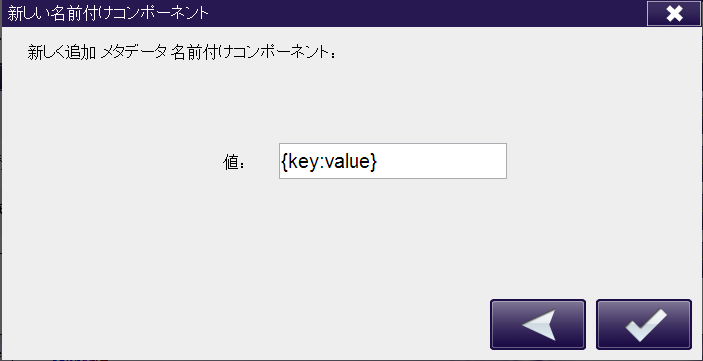Return to the previous step with arrow icon
Image resolution: width=703 pixels, height=361 pixels.
tap(538, 325)
